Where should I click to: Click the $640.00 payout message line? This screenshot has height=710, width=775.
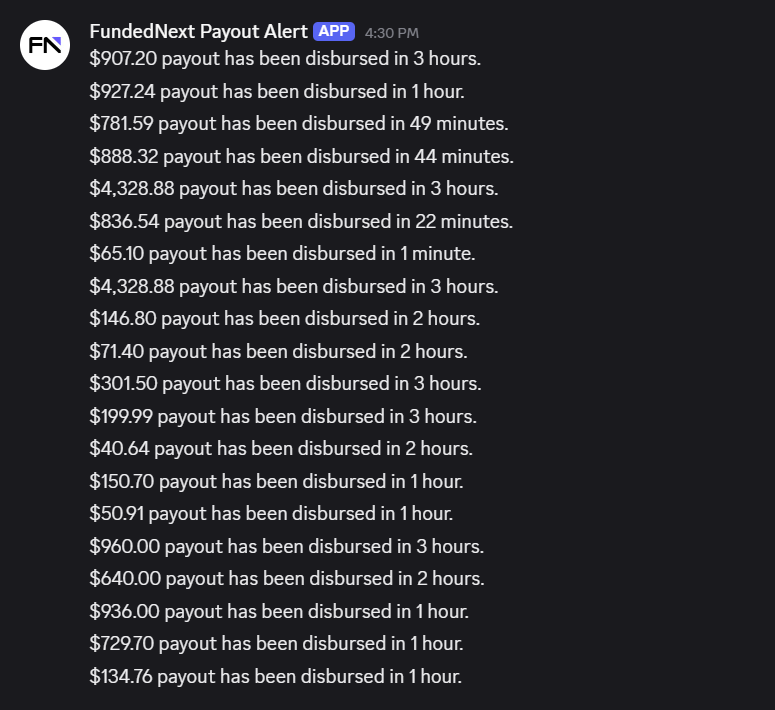286,578
